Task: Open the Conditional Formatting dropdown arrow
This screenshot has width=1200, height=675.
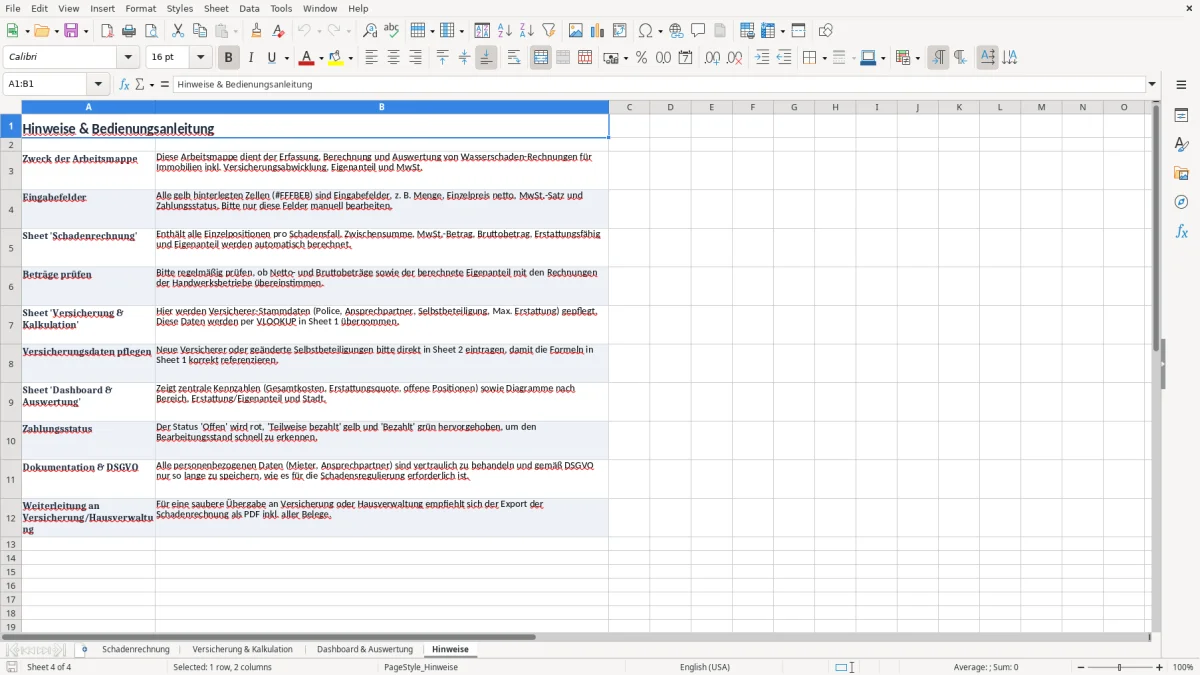Action: (x=917, y=58)
